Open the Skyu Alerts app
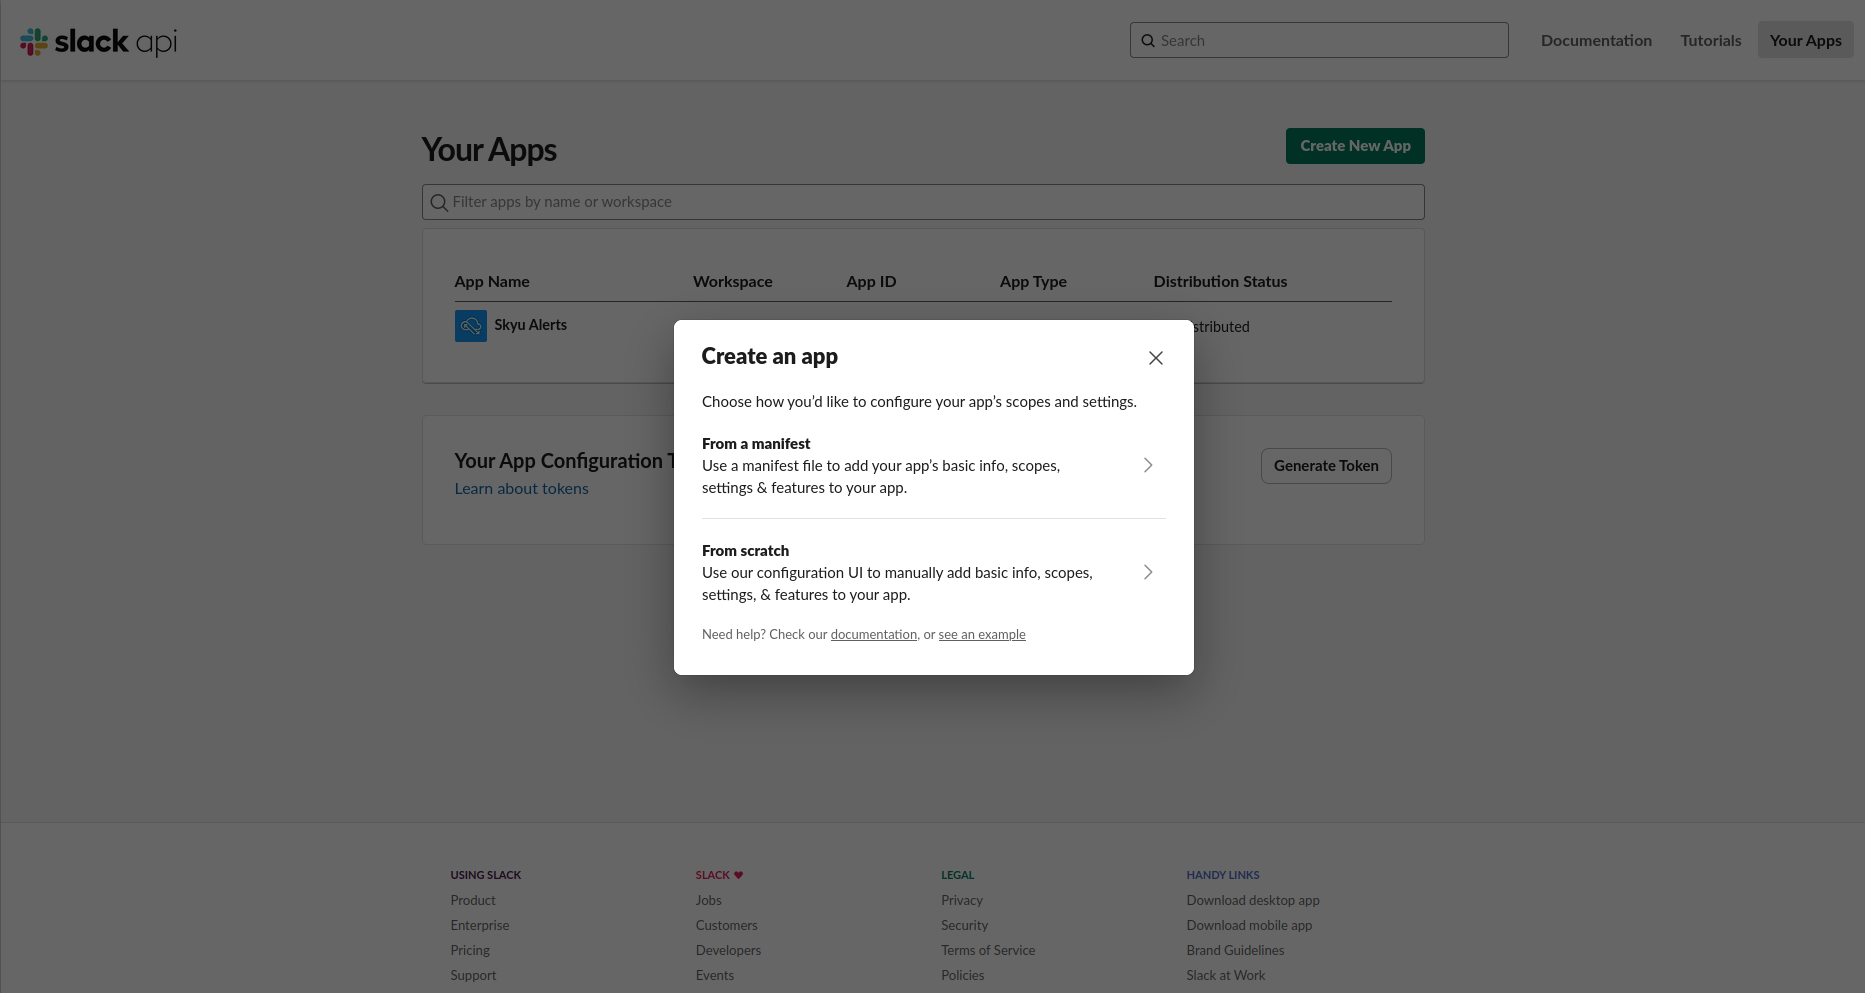This screenshot has width=1865, height=993. click(530, 325)
